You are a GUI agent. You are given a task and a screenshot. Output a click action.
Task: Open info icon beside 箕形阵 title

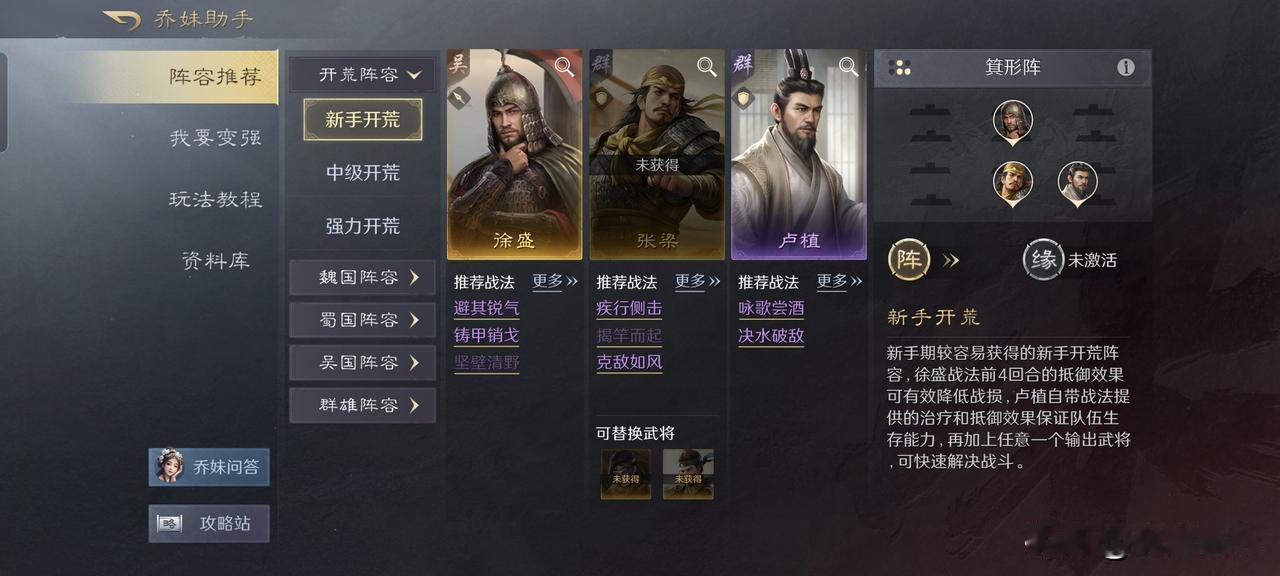(1126, 67)
